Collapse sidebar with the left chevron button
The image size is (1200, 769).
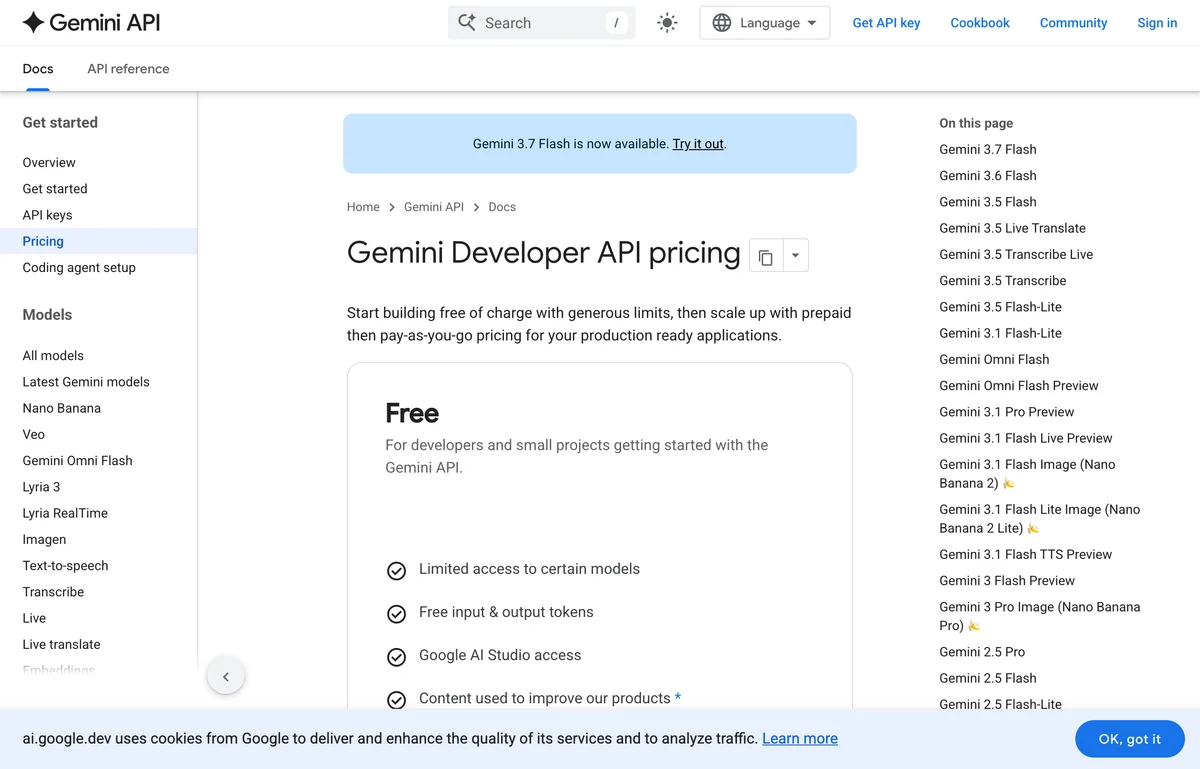coord(226,677)
